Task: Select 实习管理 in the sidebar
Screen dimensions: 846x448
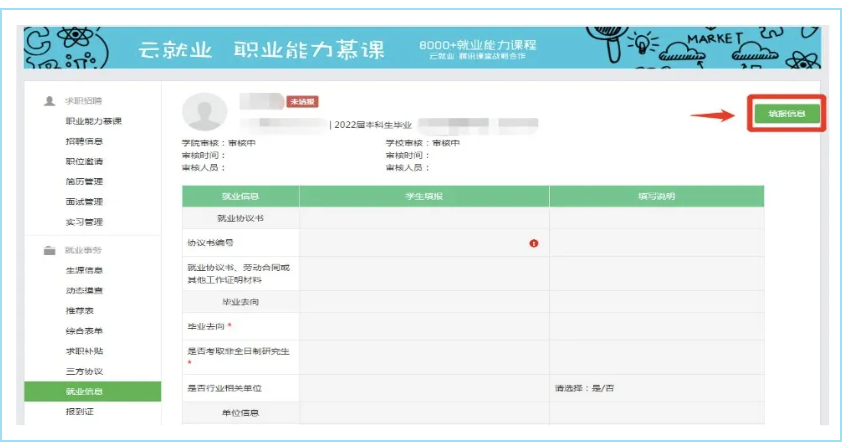Action: tap(84, 222)
